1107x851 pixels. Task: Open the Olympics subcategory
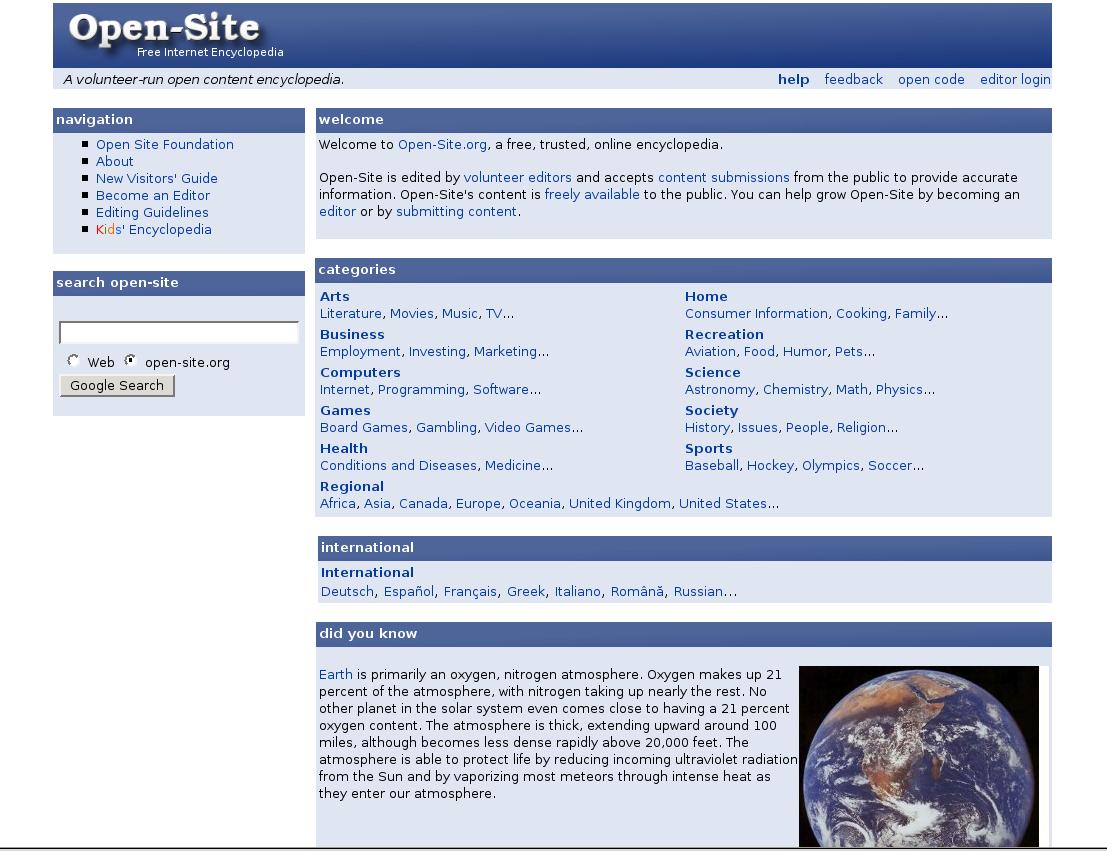click(831, 465)
